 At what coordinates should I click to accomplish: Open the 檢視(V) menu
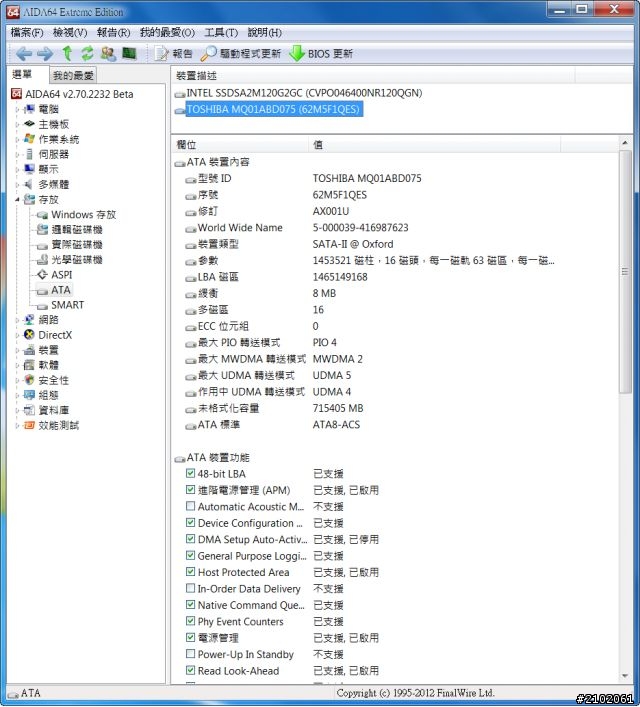(70, 32)
